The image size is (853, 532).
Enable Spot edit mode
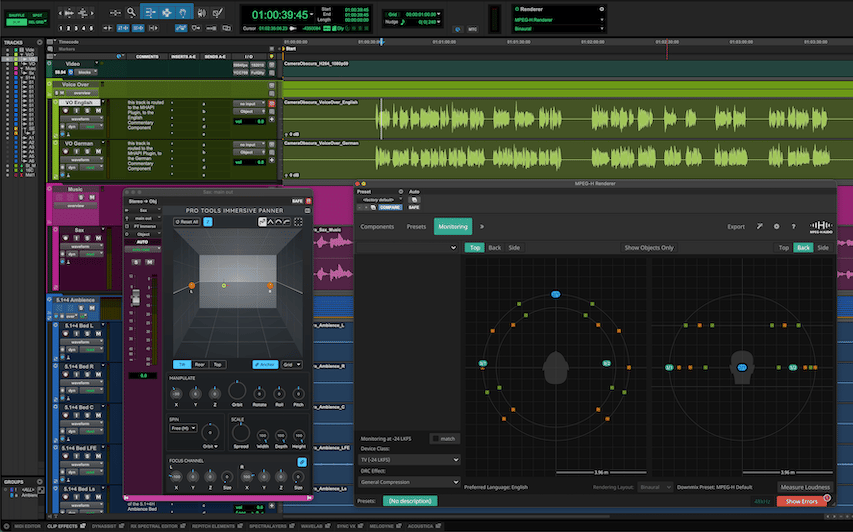point(38,15)
